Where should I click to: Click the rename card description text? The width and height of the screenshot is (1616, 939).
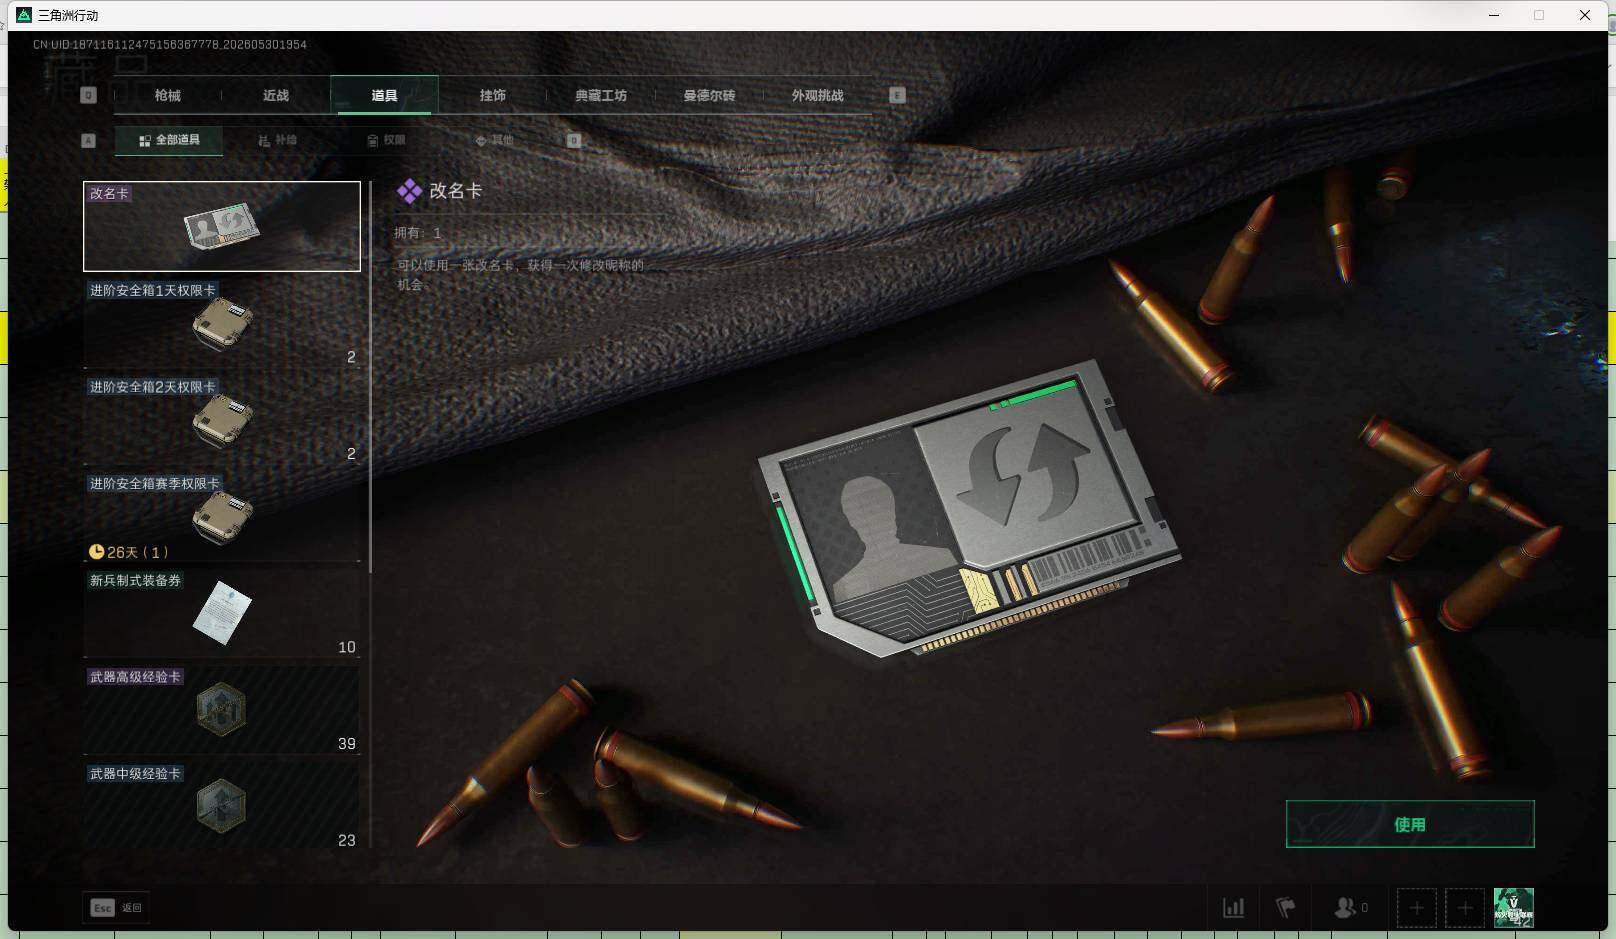(520, 275)
